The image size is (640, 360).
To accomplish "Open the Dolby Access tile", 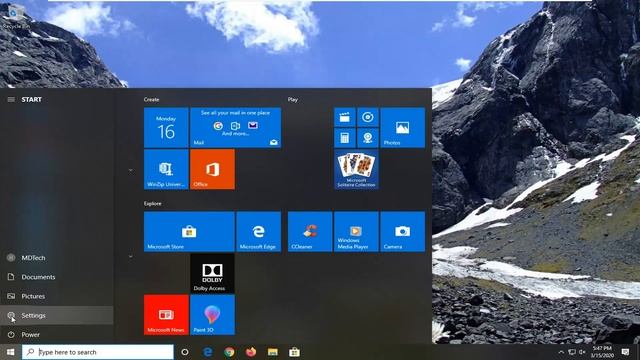I will [212, 273].
